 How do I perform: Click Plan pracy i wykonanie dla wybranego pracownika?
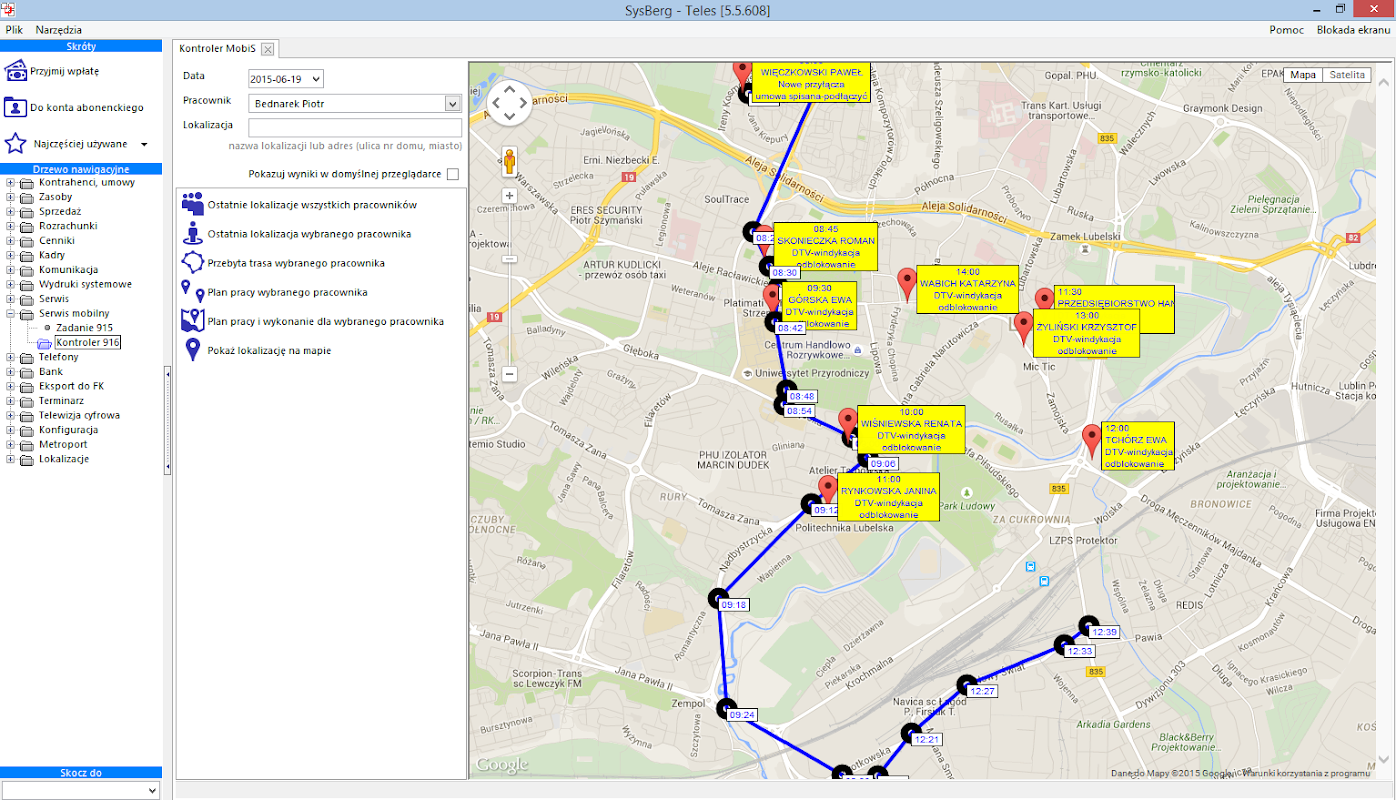[x=326, y=321]
